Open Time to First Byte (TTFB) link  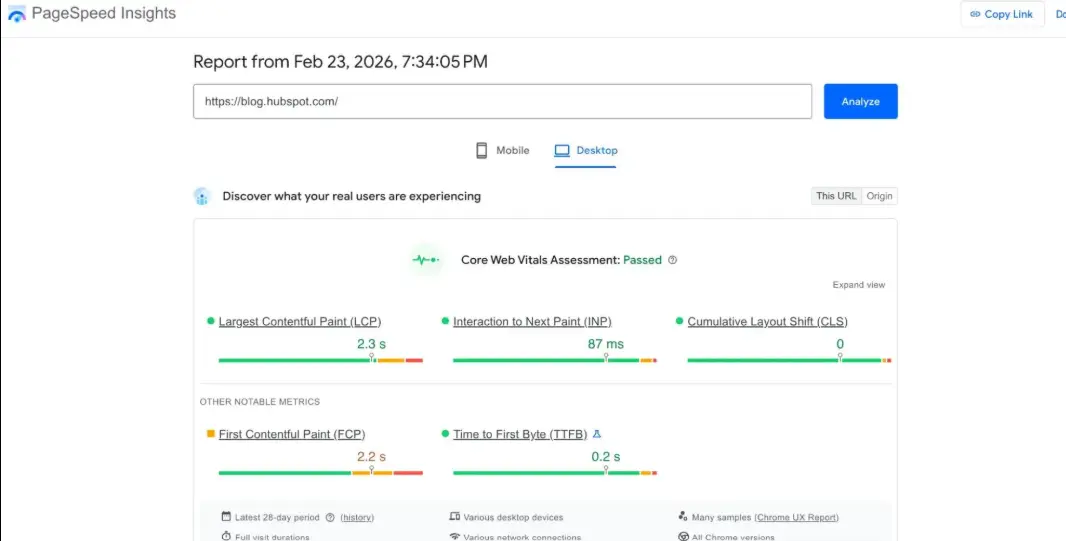[x=520, y=434]
